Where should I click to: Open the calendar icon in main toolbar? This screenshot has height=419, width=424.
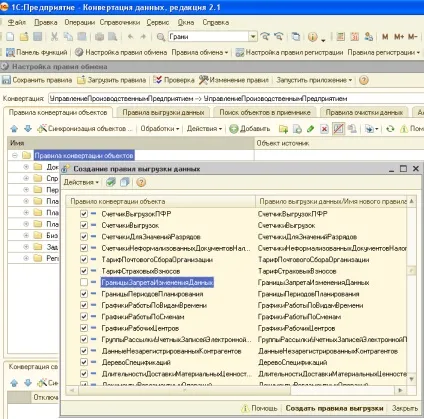tap(354, 36)
